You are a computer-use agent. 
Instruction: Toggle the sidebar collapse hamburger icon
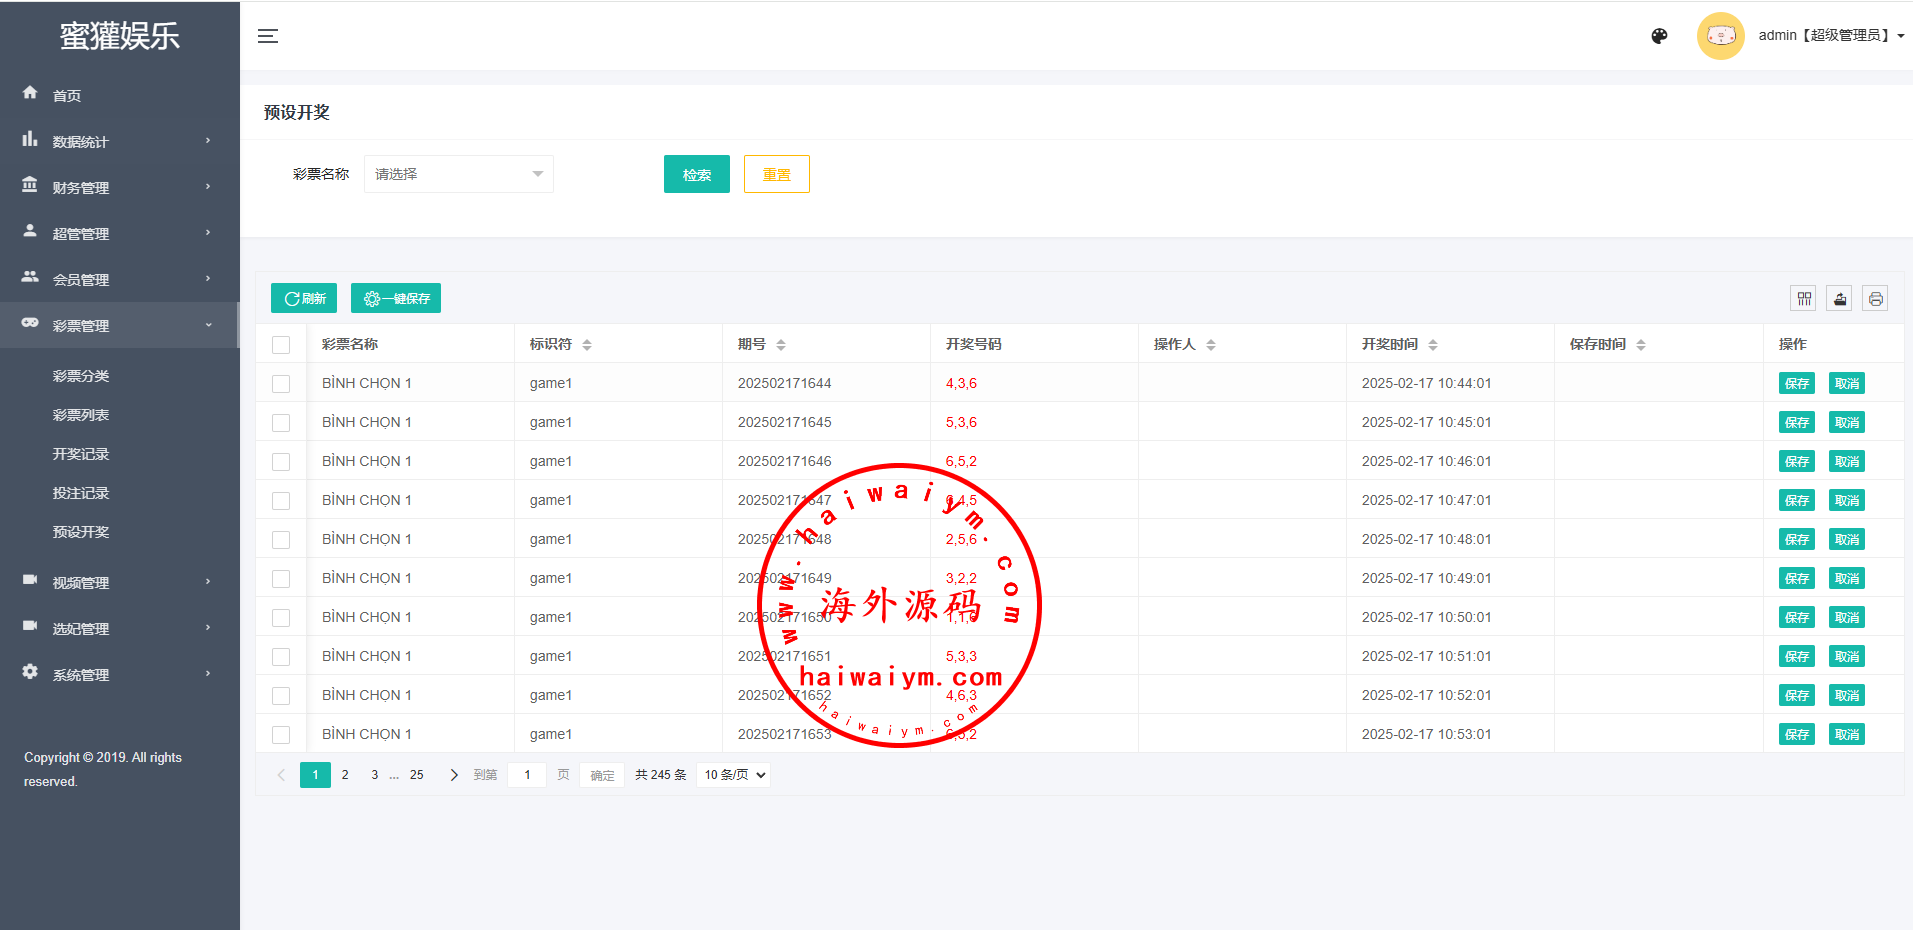267,36
